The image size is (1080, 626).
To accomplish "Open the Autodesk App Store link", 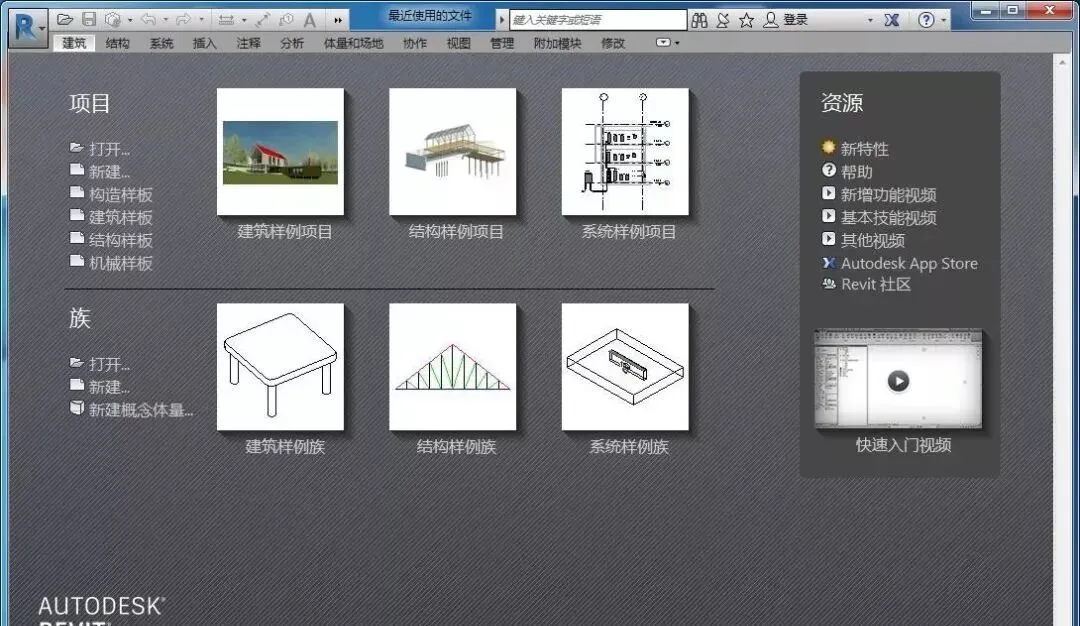I will [900, 262].
